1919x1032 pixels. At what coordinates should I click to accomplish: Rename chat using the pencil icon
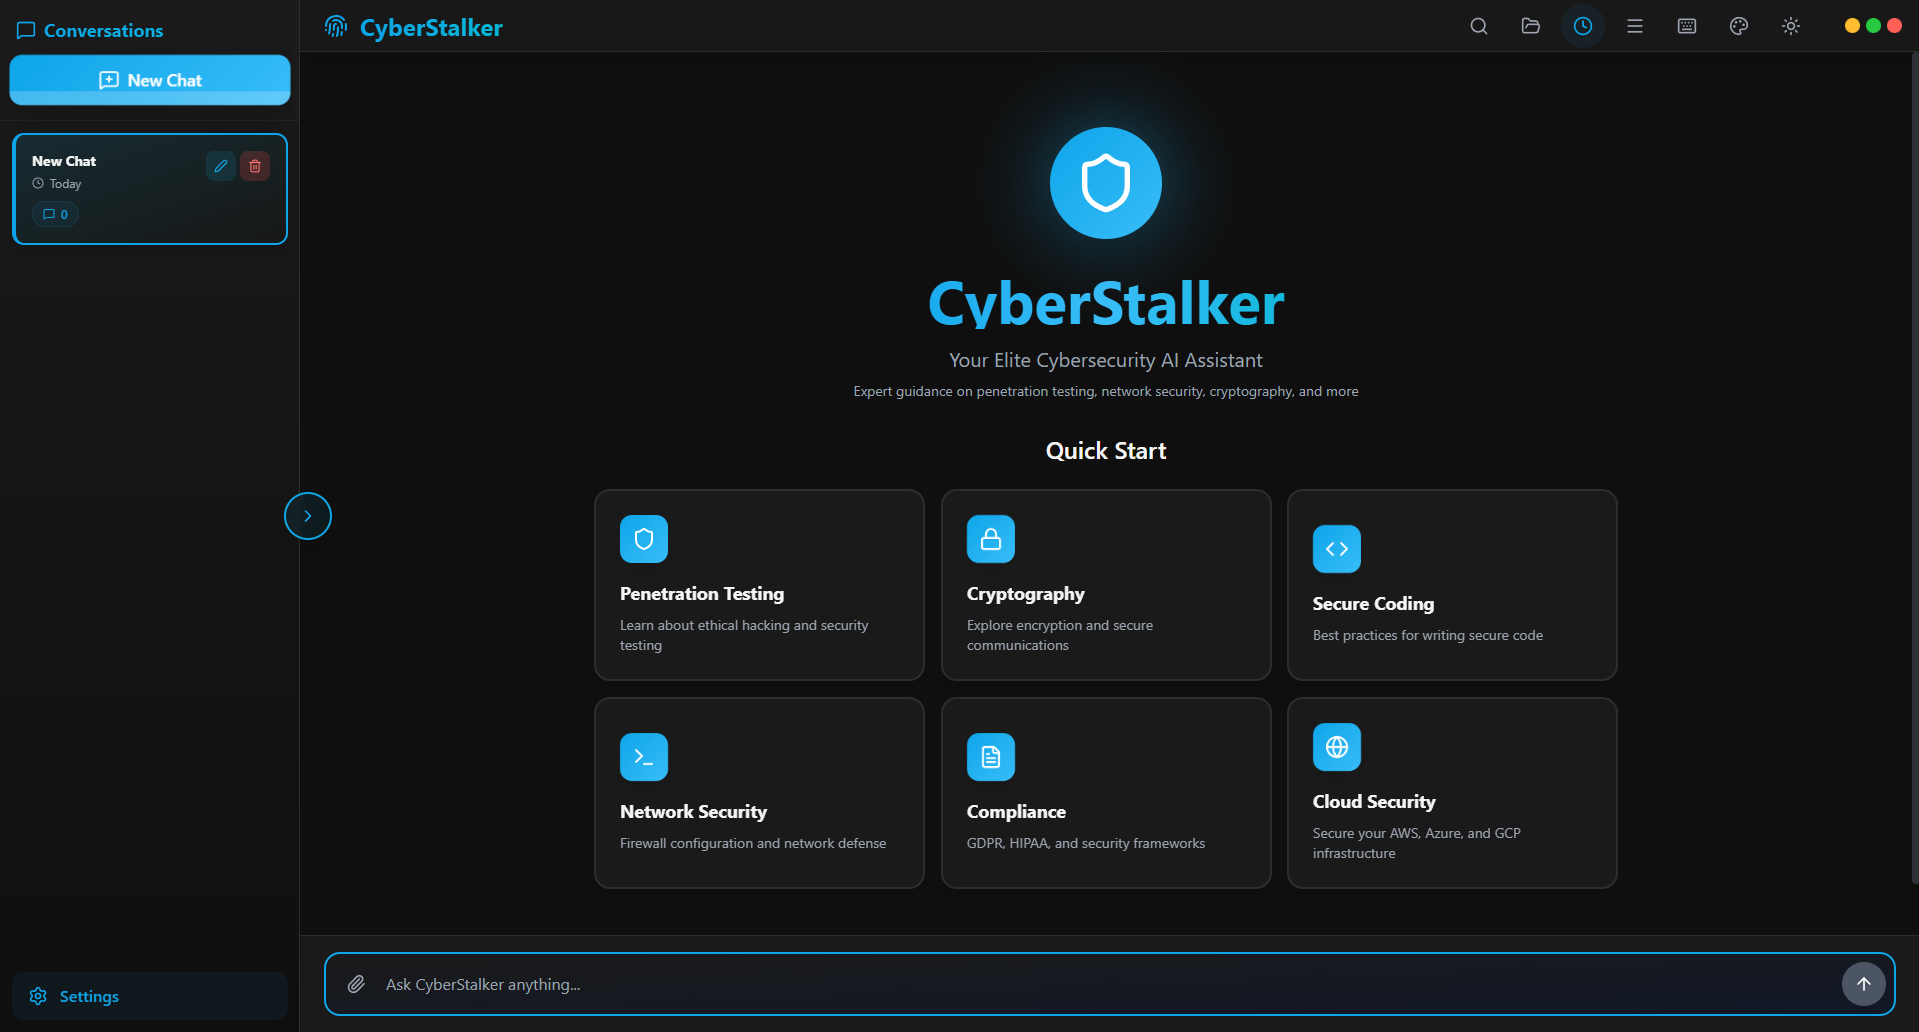point(221,166)
